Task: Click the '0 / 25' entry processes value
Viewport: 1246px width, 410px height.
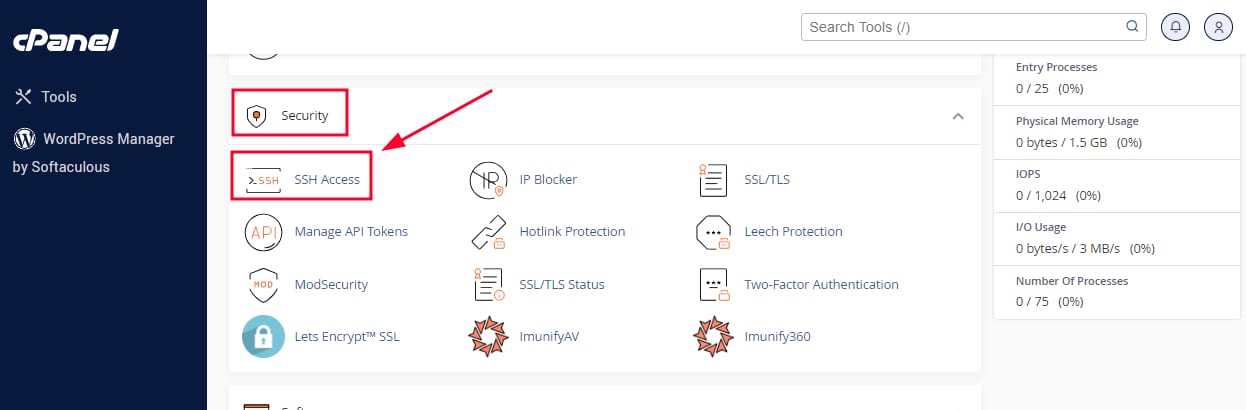Action: [1033, 88]
